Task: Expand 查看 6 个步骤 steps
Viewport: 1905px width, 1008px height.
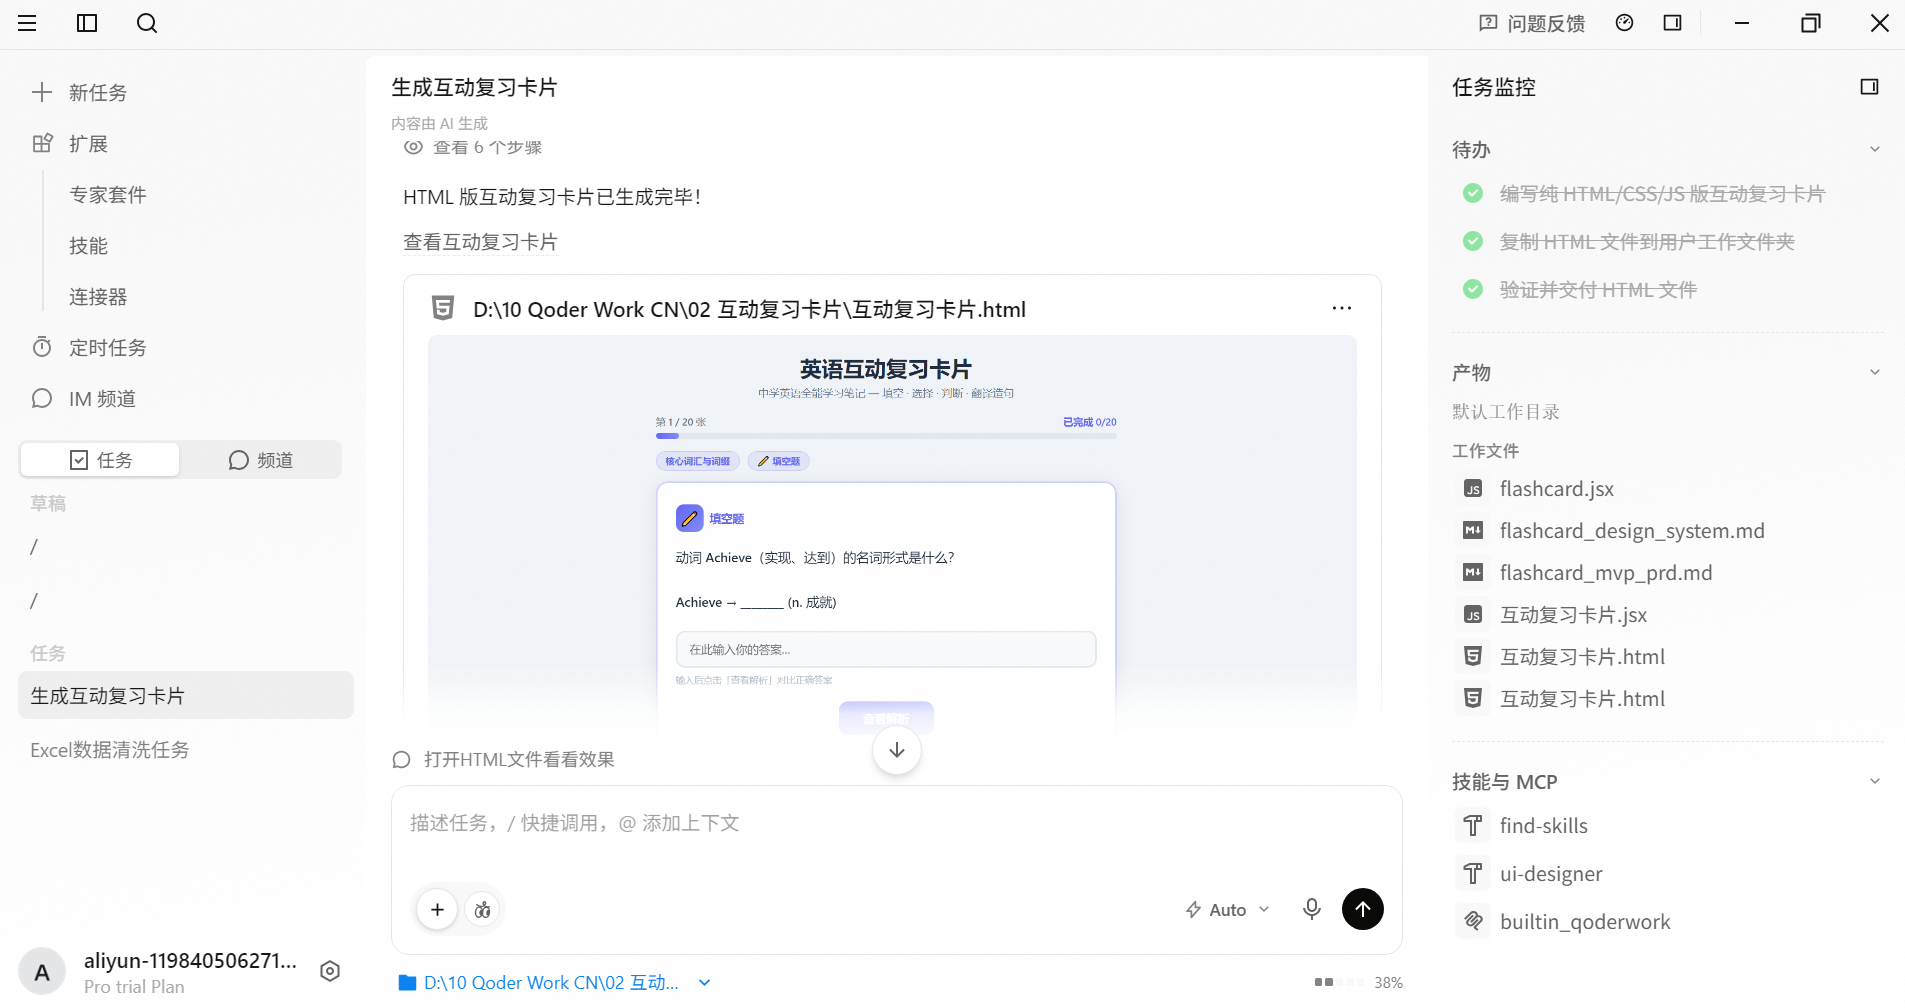Action: click(473, 148)
